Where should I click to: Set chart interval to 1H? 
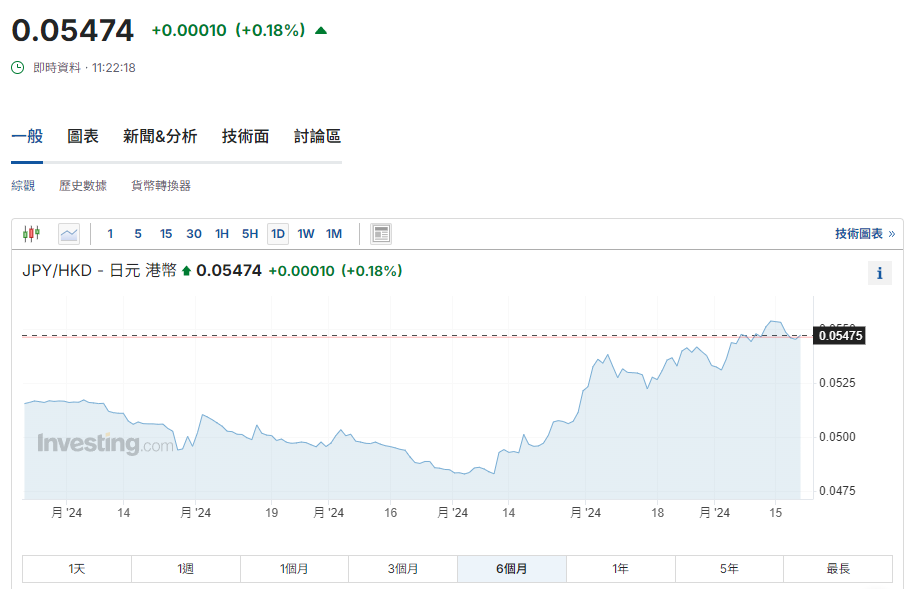pyautogui.click(x=222, y=234)
